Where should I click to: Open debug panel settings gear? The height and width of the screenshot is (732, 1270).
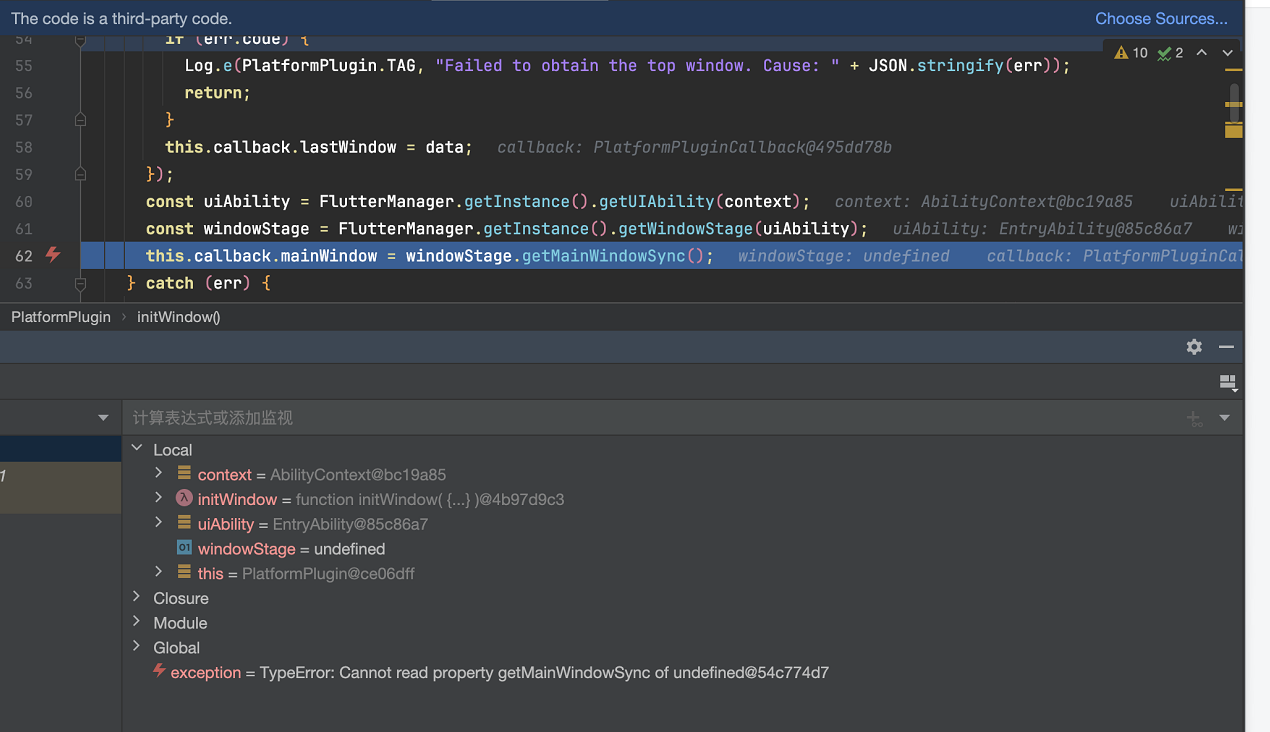point(1194,346)
